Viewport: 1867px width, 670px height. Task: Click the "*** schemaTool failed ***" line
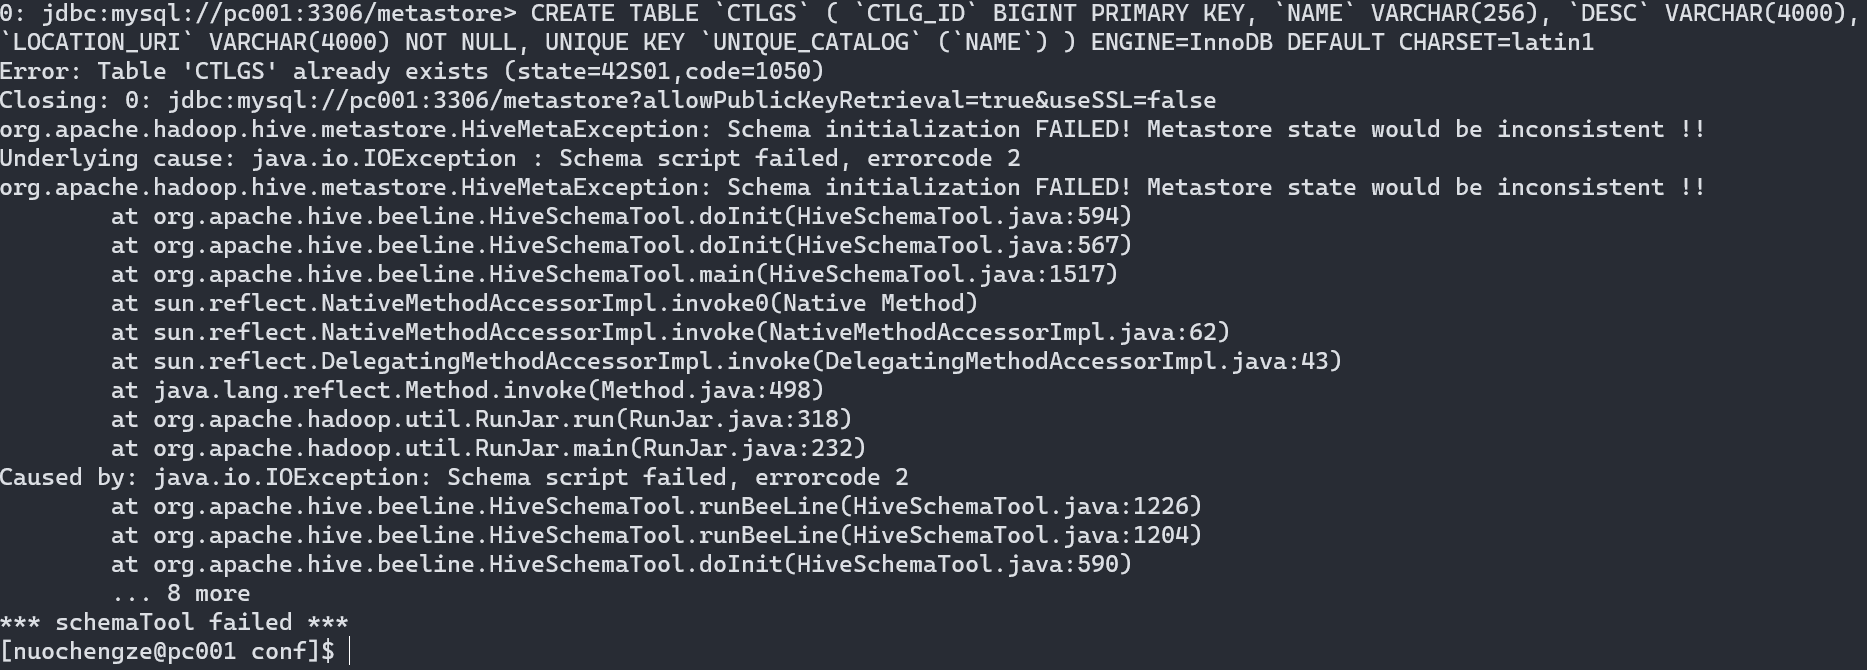click(x=174, y=623)
